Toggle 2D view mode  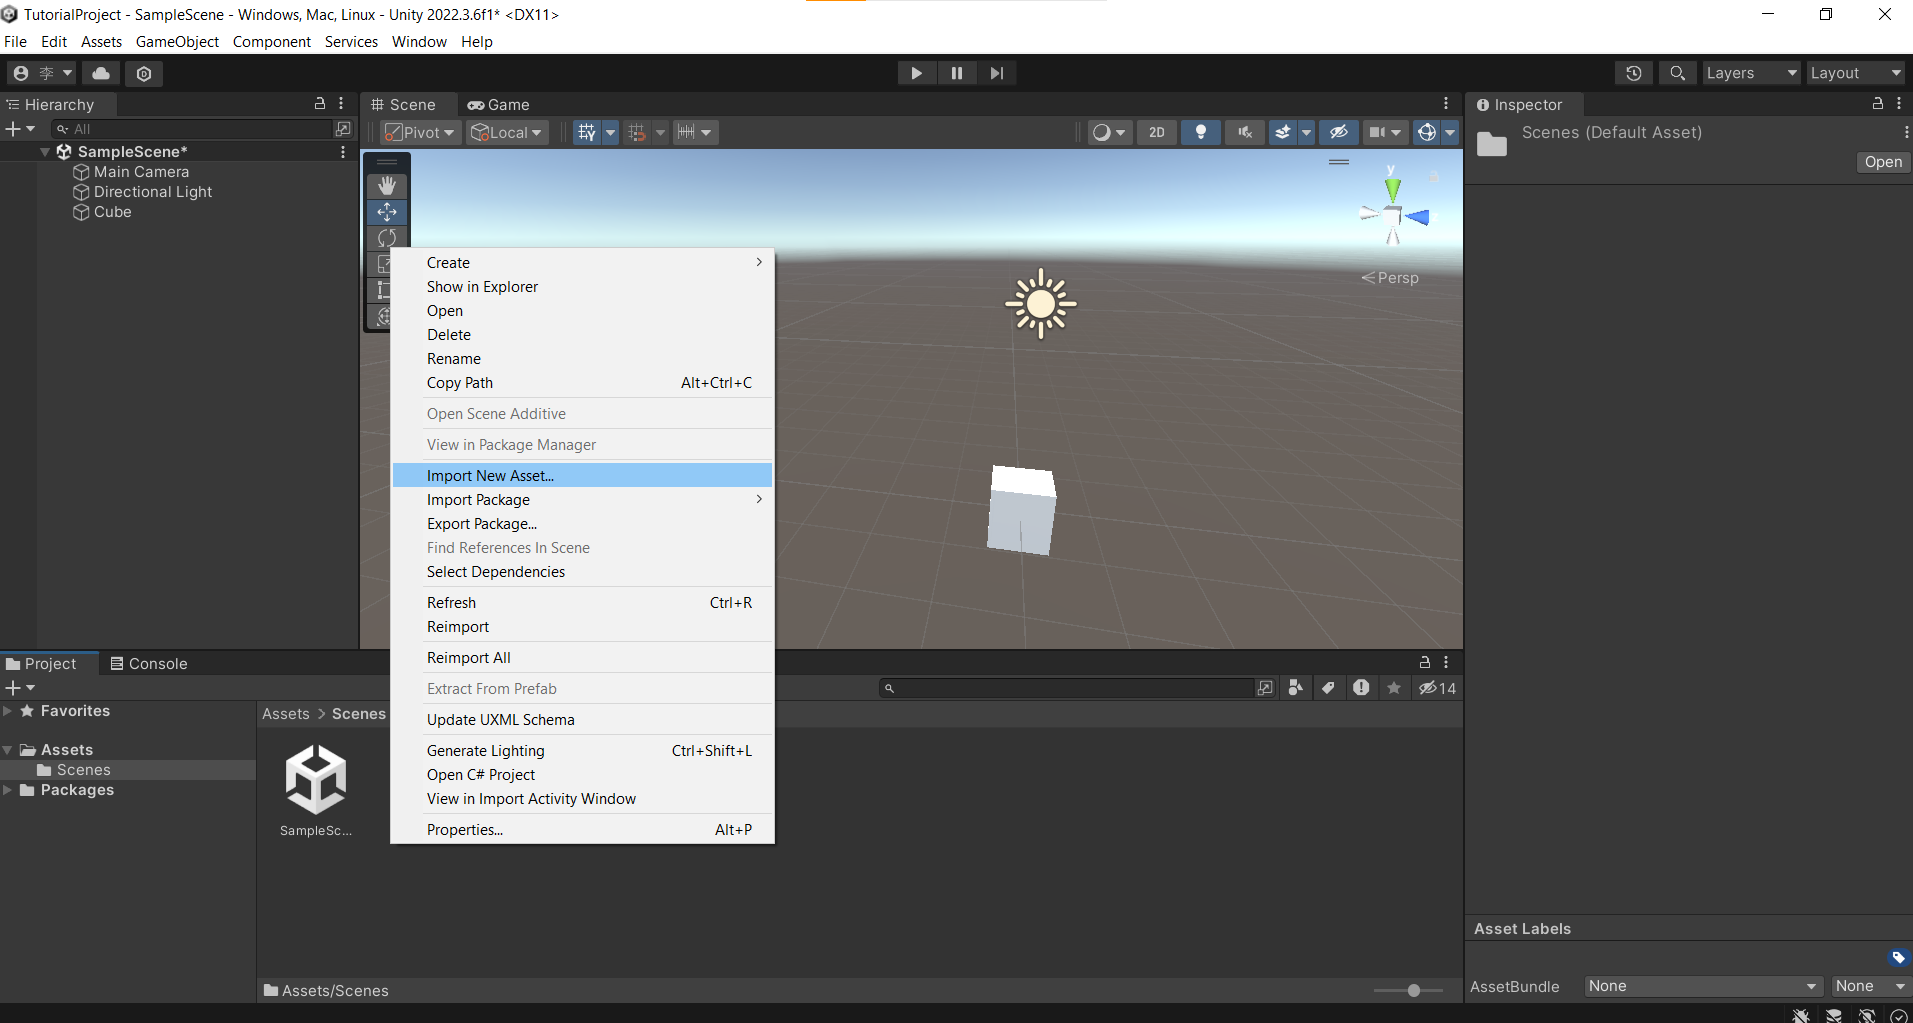point(1157,132)
